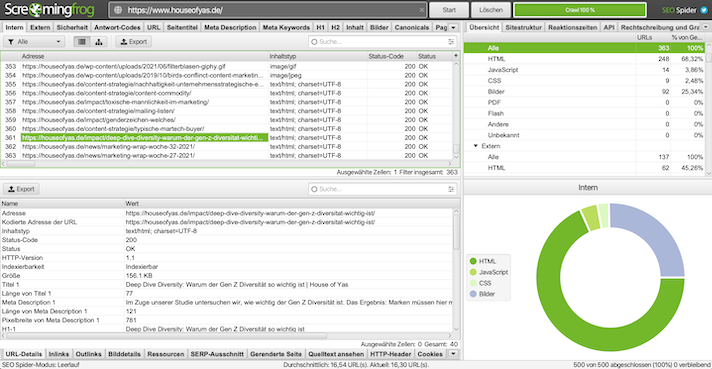
Task: Open the Quelltext ansehen tab
Action: tap(336, 354)
